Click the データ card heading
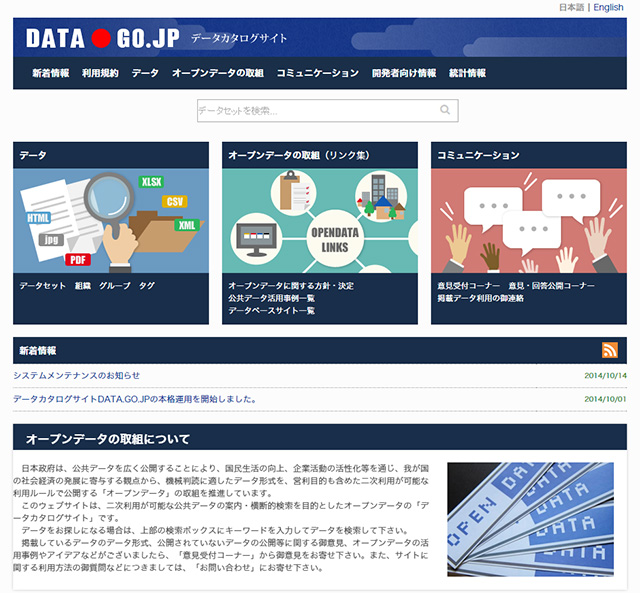640x593 pixels. click(33, 155)
